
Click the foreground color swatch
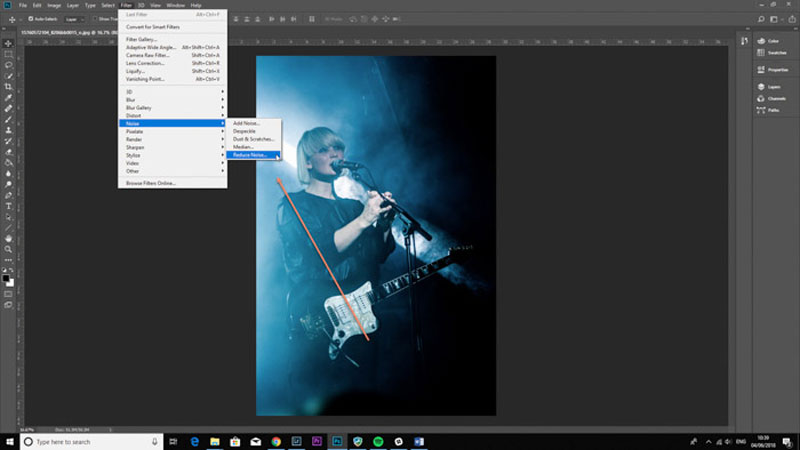click(x=6, y=278)
